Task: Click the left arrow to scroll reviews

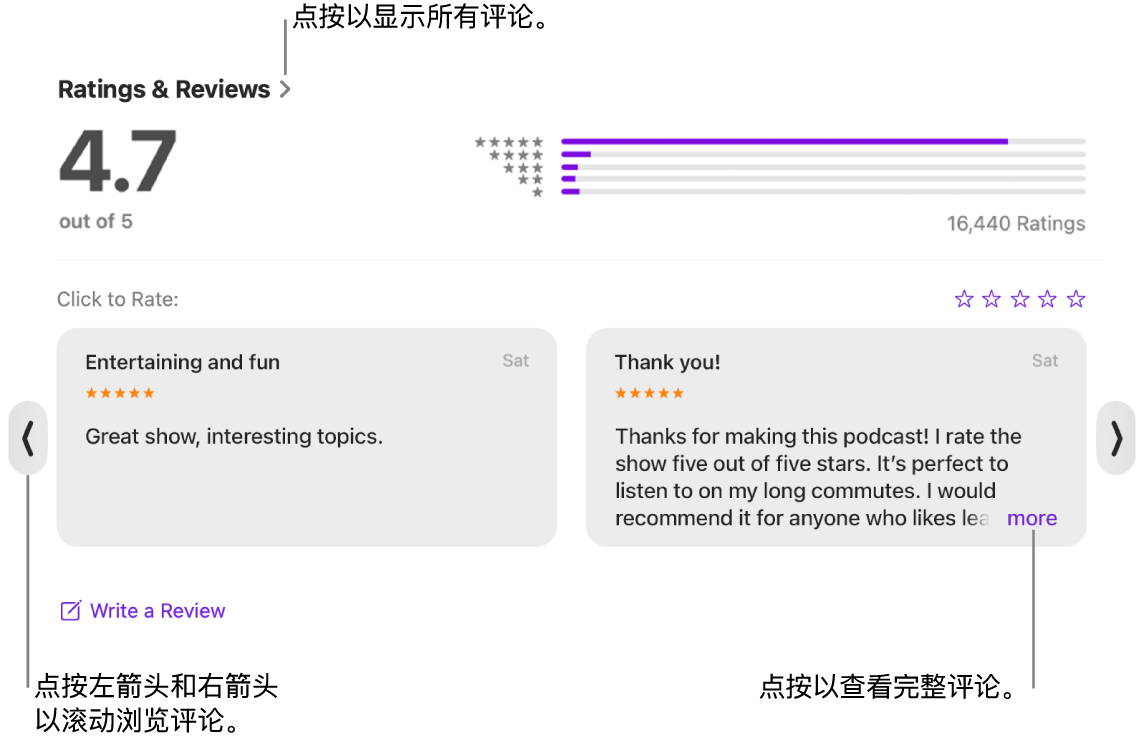Action: [x=28, y=438]
